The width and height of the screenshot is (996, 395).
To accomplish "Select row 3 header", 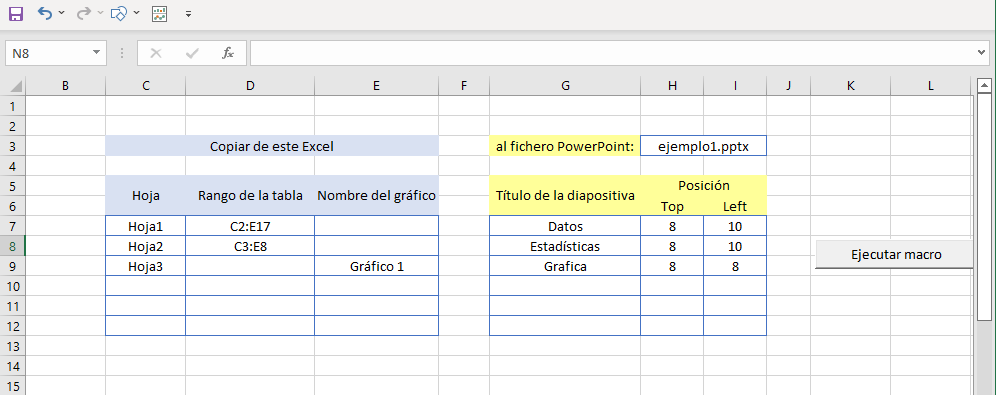I will click(x=13, y=146).
